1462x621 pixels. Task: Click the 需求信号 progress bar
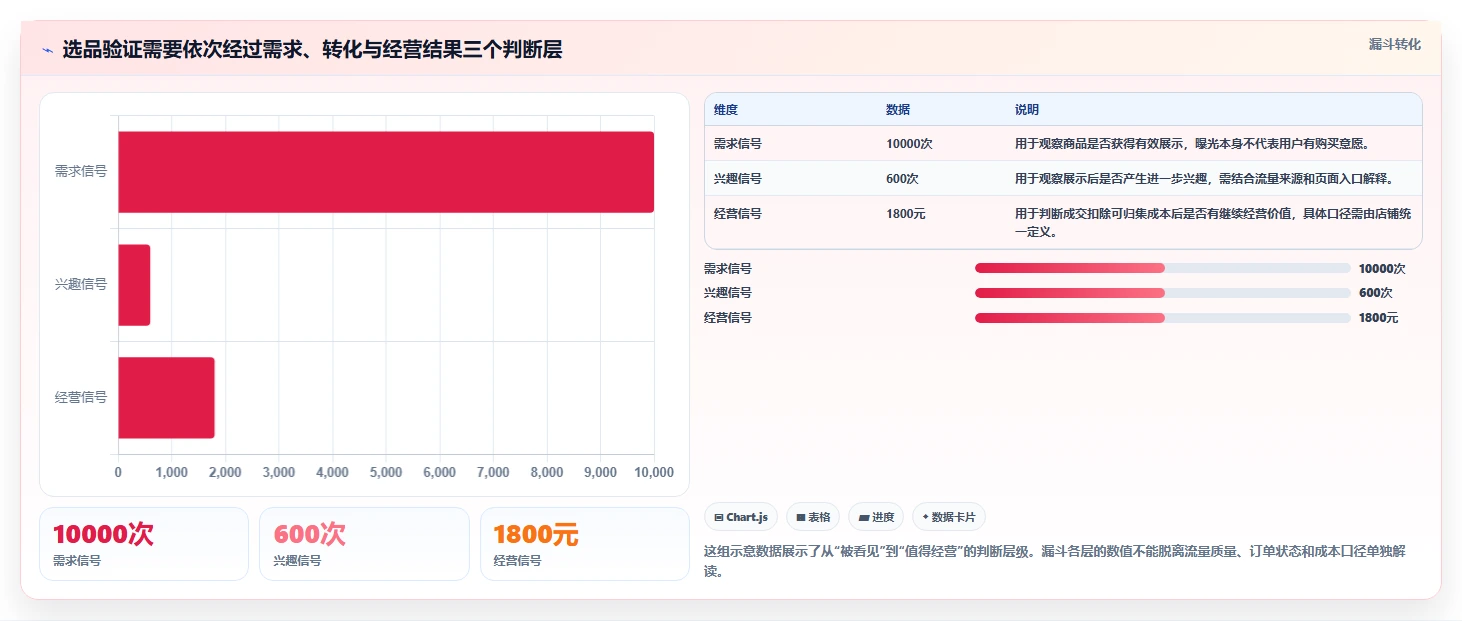(1163, 268)
